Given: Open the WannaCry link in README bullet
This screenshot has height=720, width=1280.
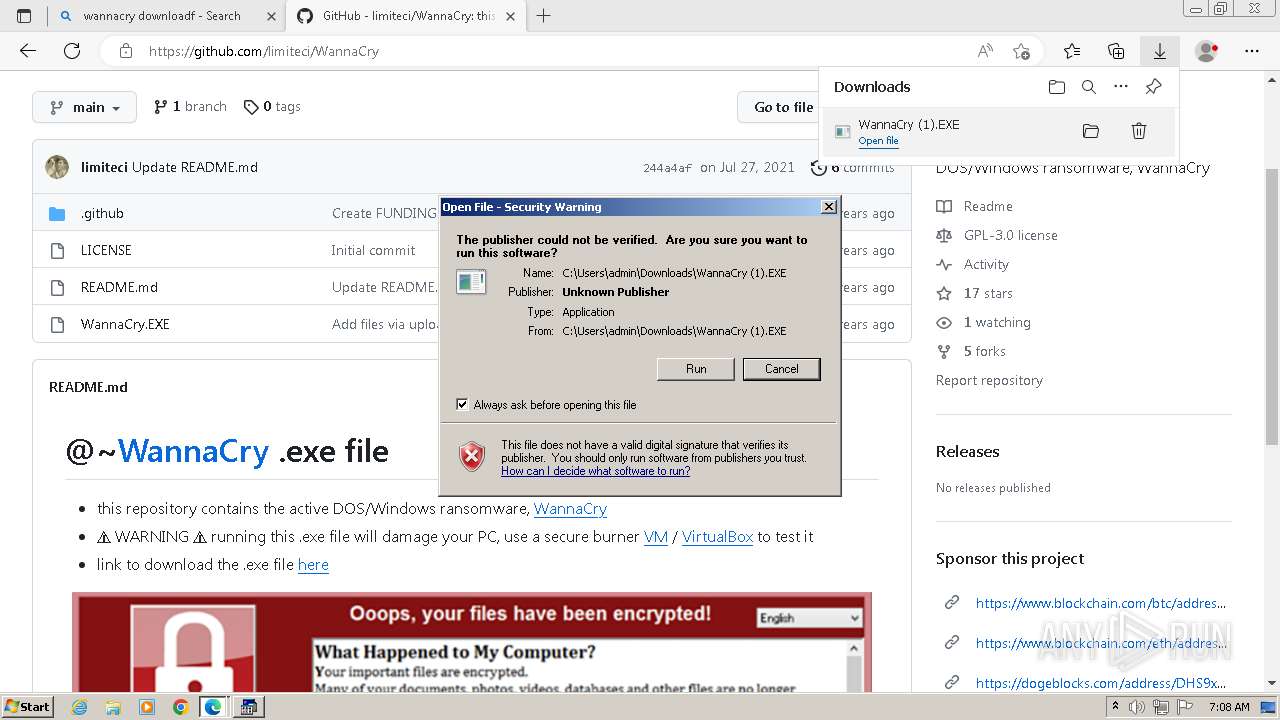Looking at the screenshot, I should tap(570, 508).
